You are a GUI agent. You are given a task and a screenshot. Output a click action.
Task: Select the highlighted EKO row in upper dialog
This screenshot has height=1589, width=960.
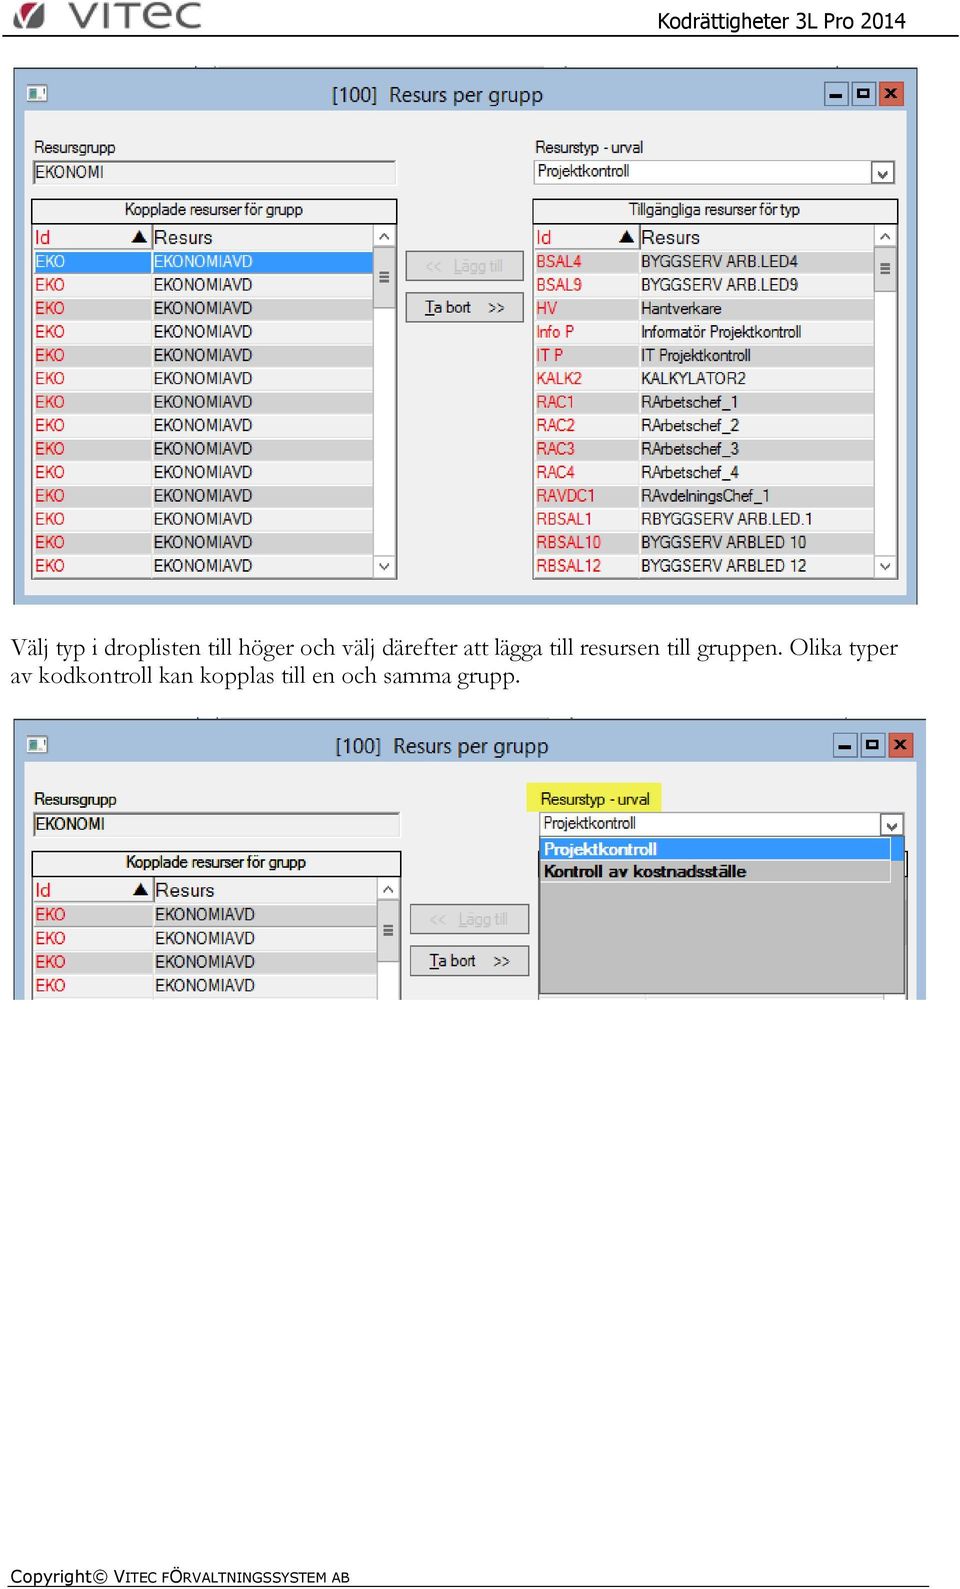(203, 261)
